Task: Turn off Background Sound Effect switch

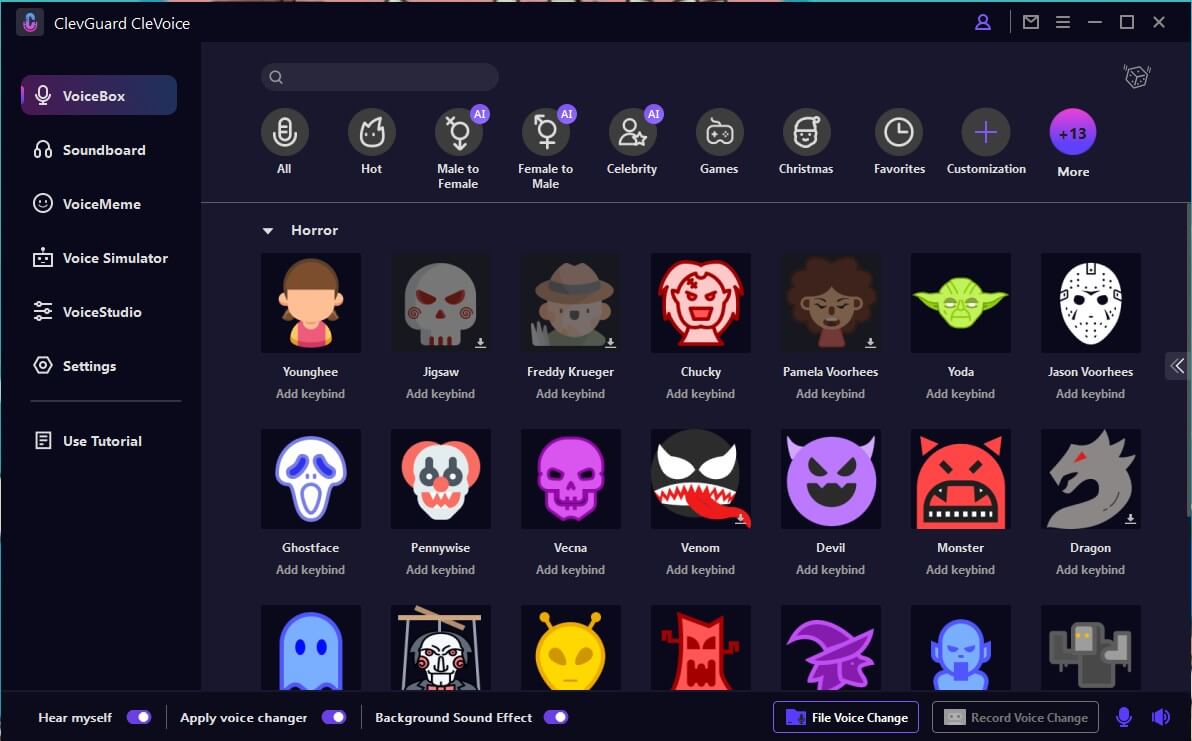Action: coord(556,717)
